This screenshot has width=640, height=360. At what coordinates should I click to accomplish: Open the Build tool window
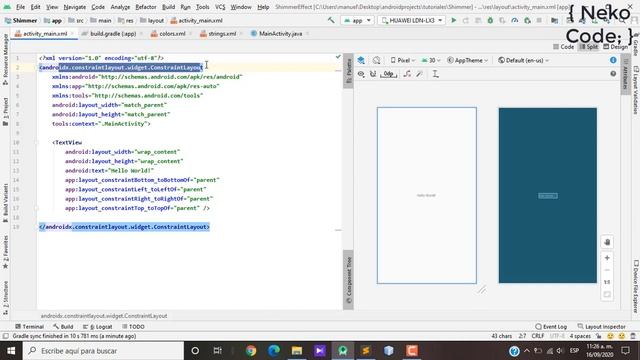pos(63,327)
